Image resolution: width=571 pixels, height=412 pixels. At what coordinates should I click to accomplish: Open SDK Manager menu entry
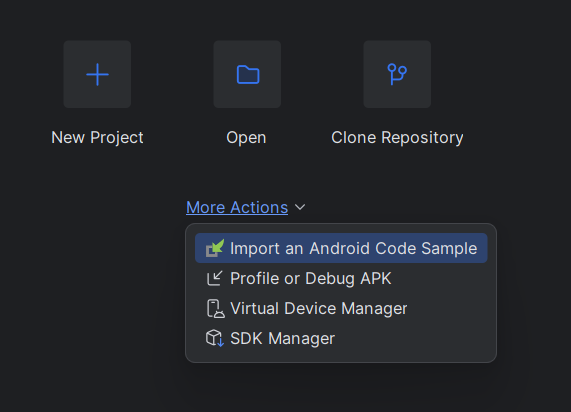[341, 338]
